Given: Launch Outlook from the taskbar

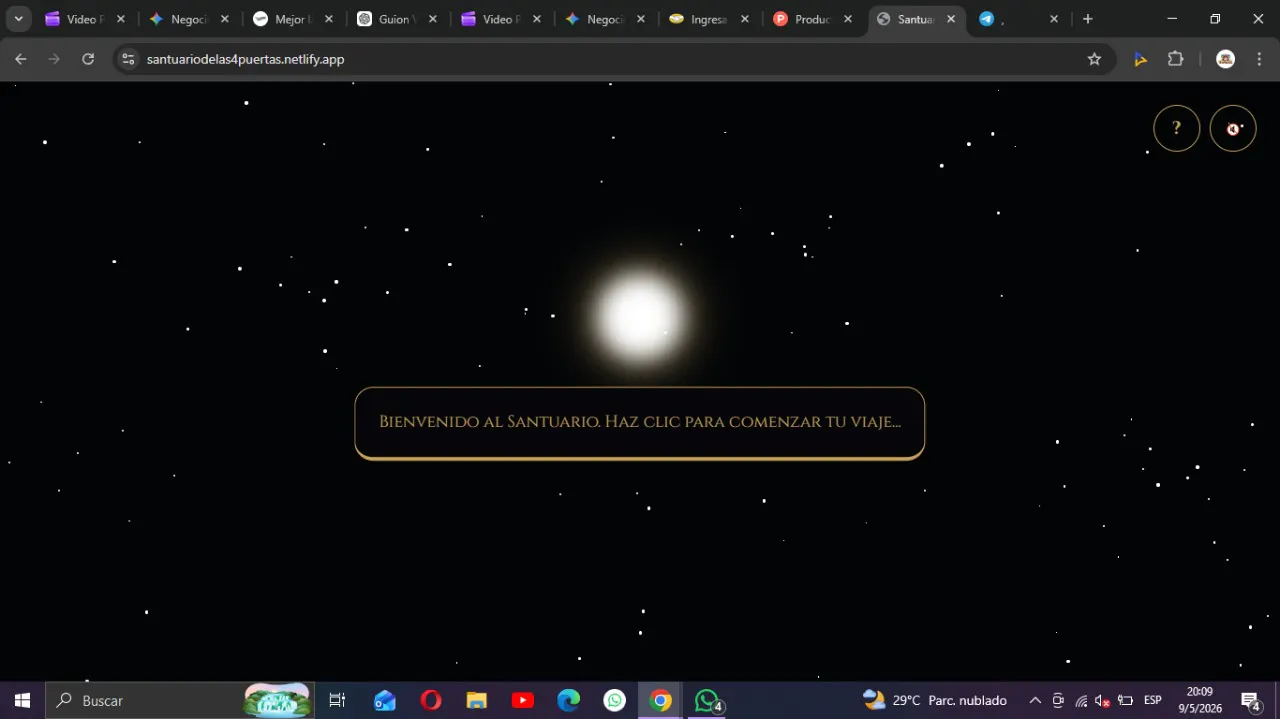Looking at the screenshot, I should [x=384, y=700].
